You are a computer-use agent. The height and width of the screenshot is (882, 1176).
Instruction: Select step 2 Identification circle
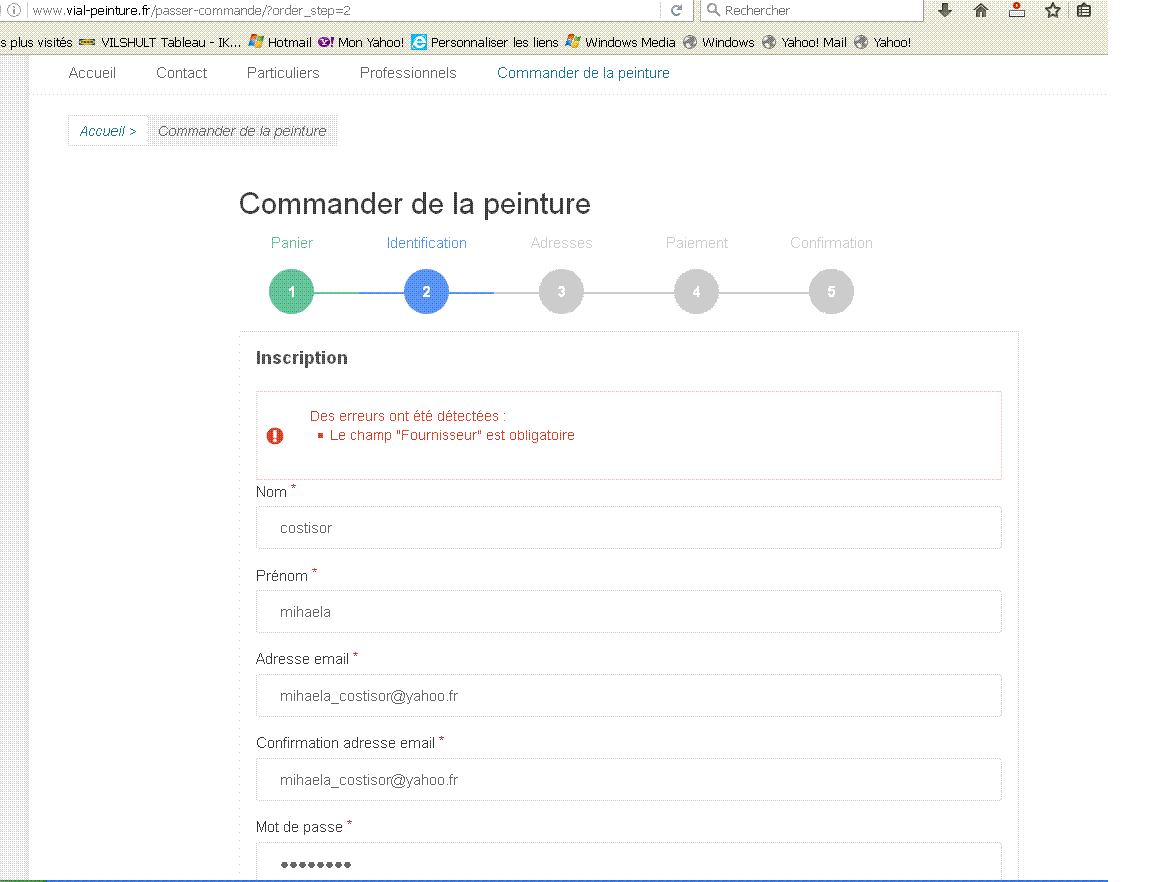tap(427, 292)
